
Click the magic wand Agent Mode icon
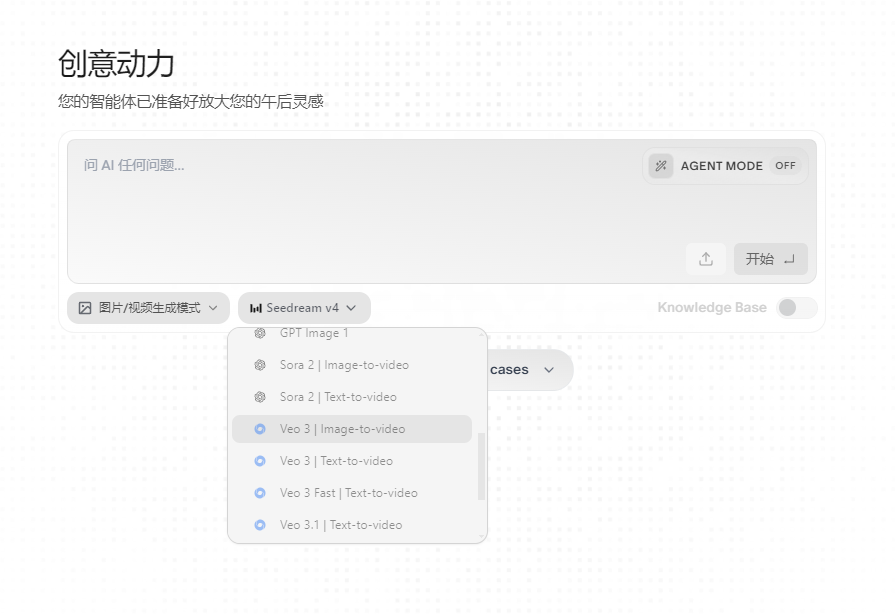pyautogui.click(x=661, y=166)
